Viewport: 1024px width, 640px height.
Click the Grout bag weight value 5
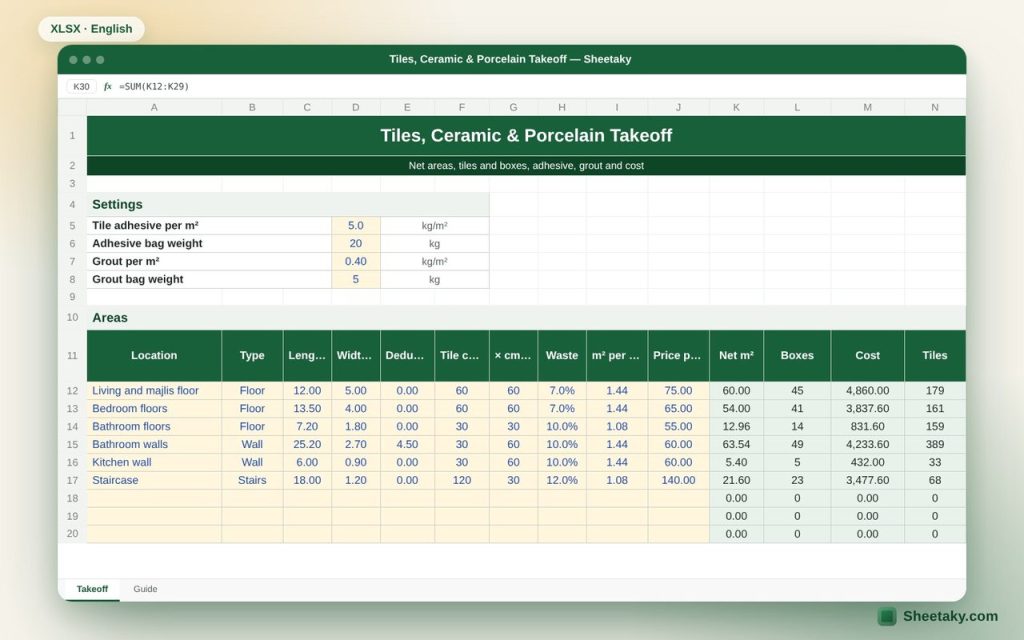tap(355, 279)
